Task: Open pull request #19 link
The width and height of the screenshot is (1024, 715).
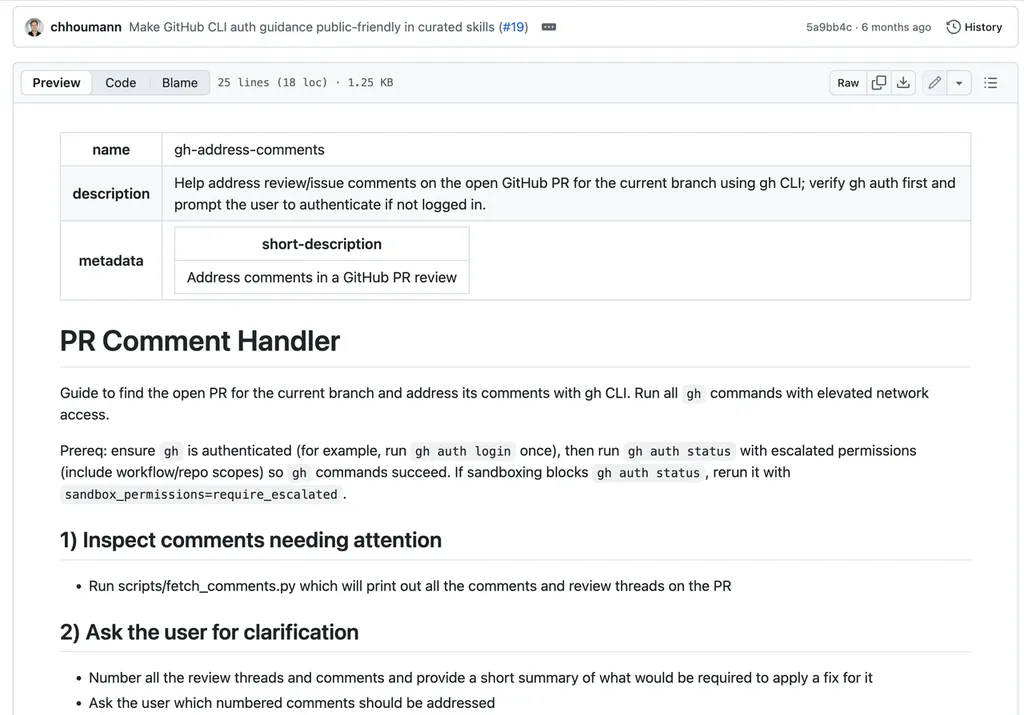Action: pos(513,27)
